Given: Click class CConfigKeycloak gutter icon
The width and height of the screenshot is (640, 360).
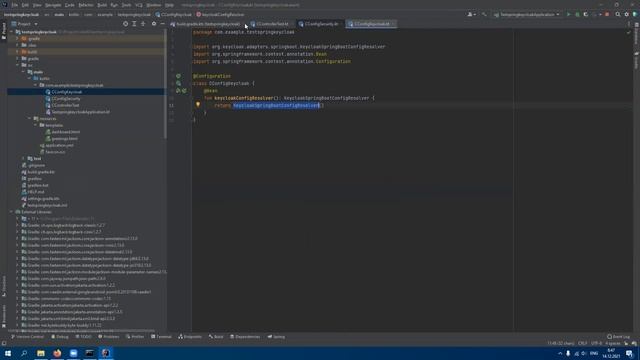Looking at the screenshot, I should coord(178,83).
